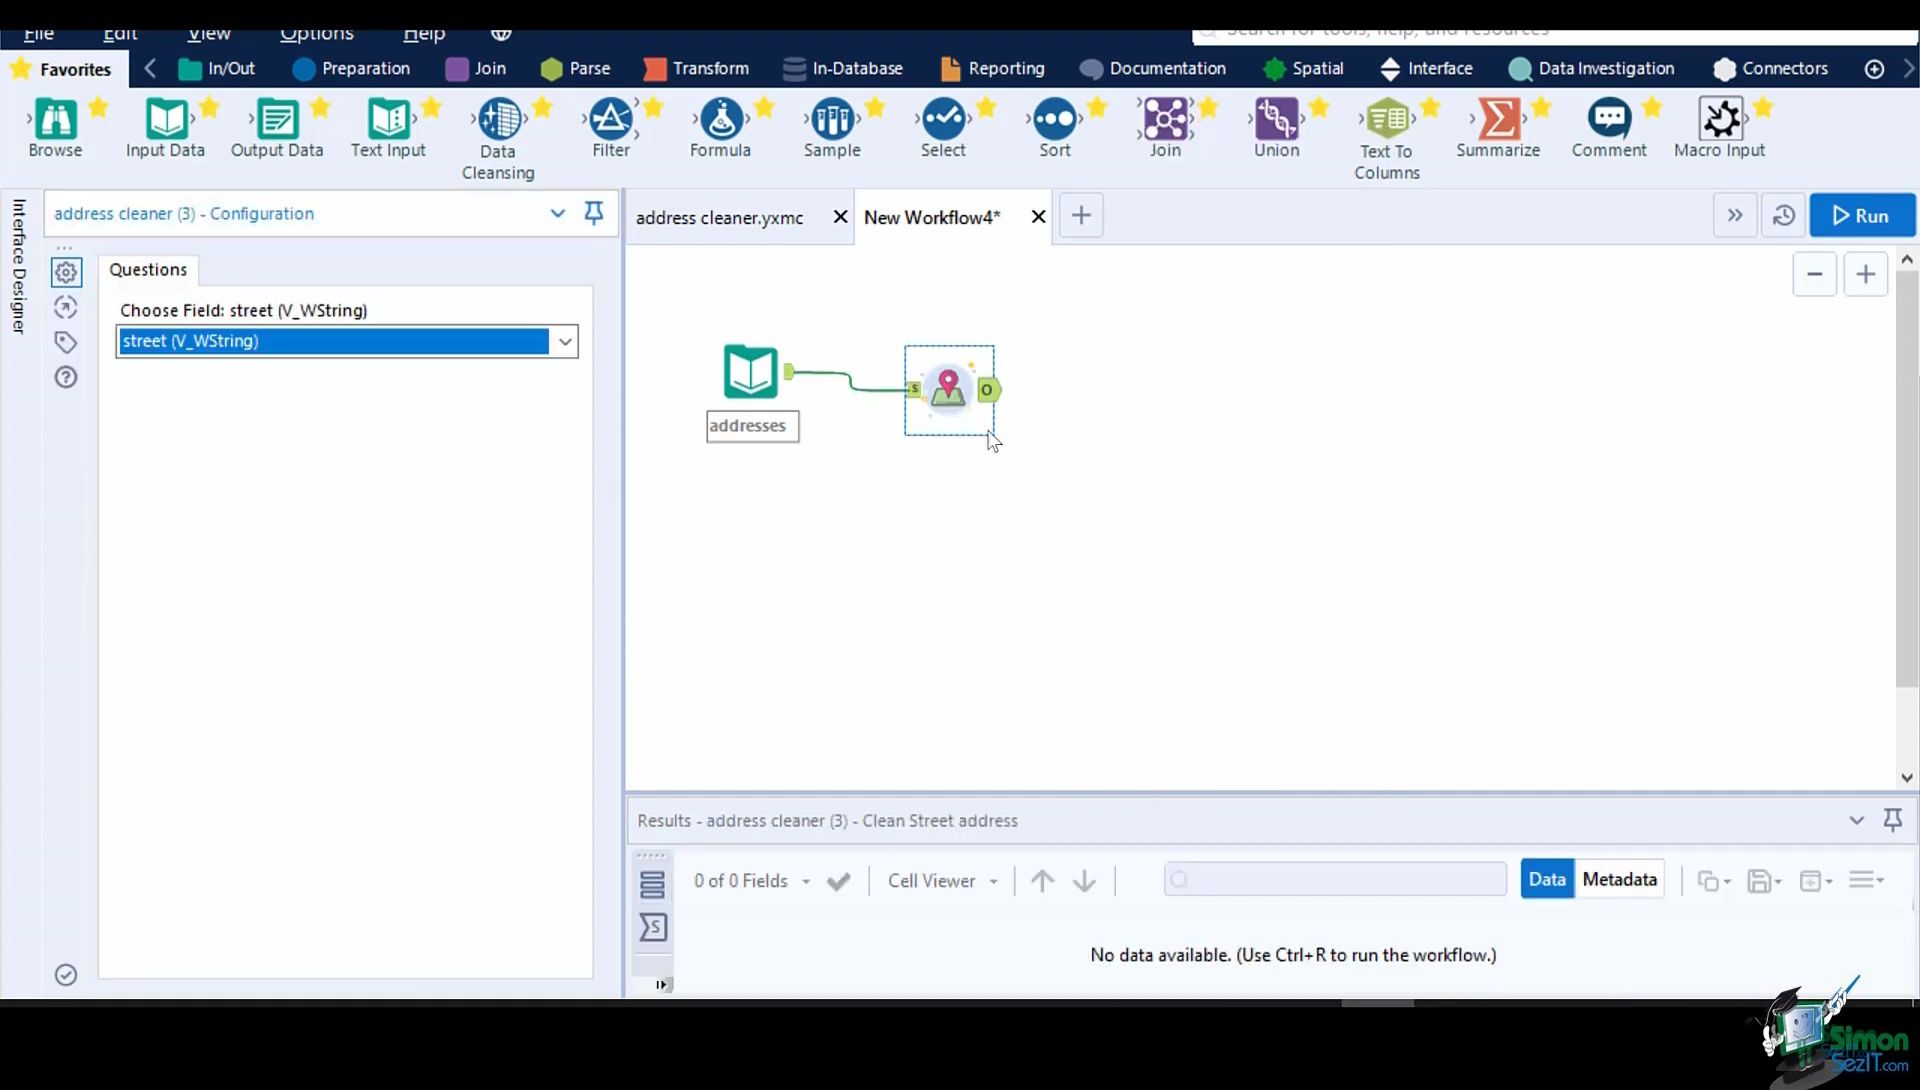Viewport: 1920px width, 1090px height.
Task: Click the Questions tab in Configuration
Action: click(x=148, y=270)
